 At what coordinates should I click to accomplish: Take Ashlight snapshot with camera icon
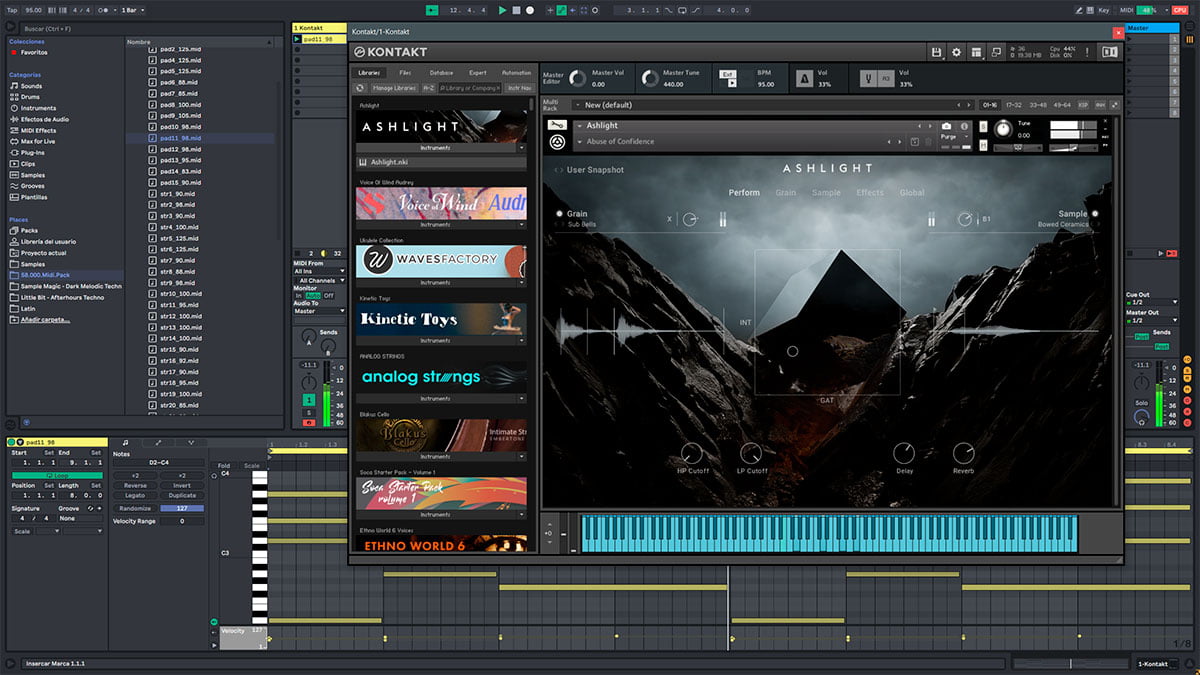(947, 126)
